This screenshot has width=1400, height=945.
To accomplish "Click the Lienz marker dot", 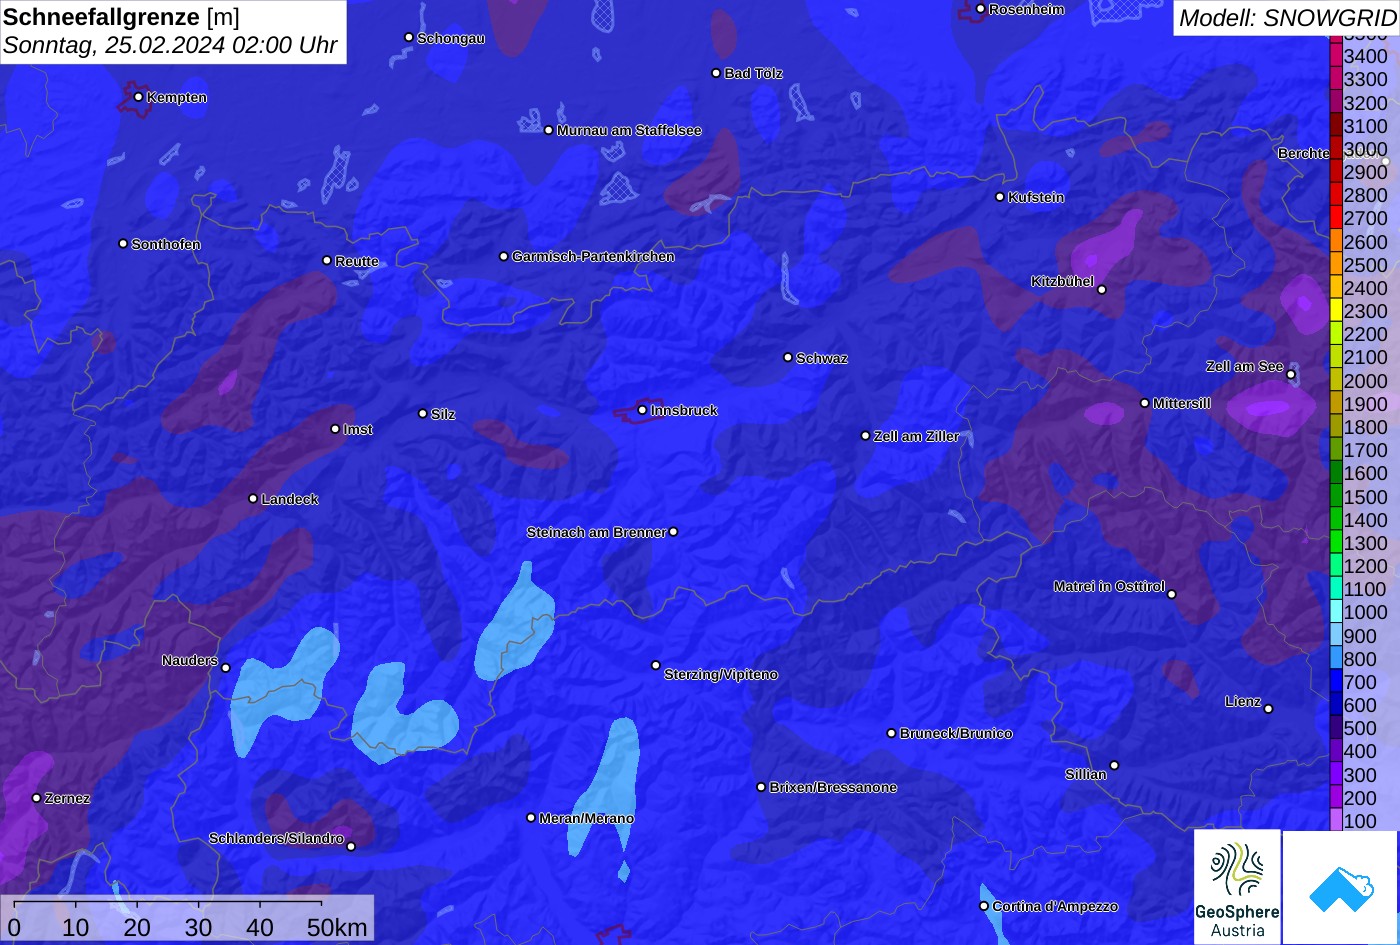I will click(1267, 709).
